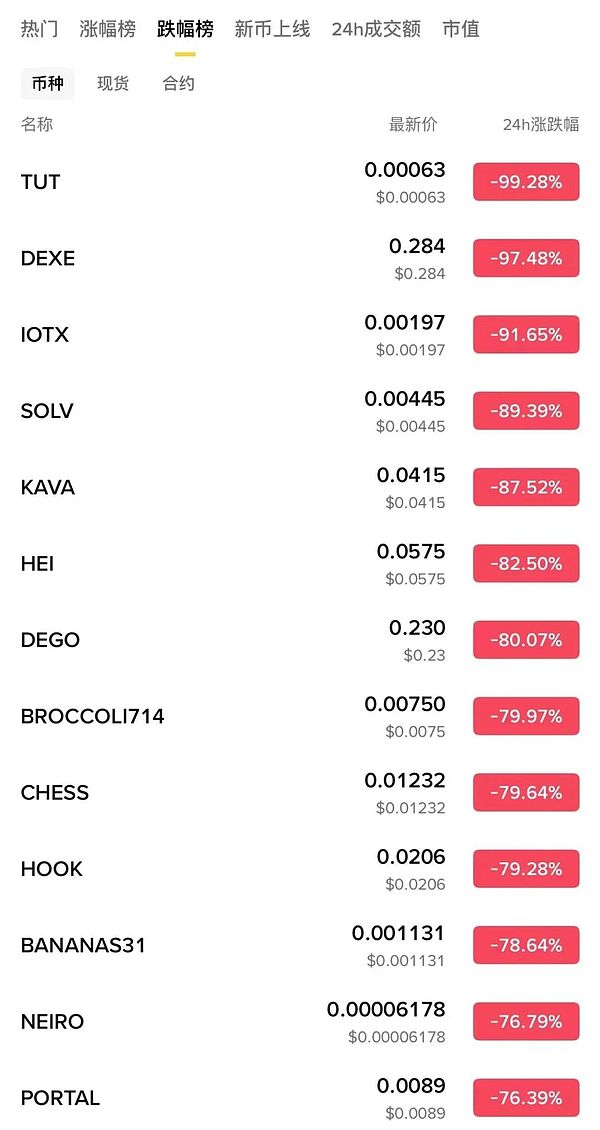The height and width of the screenshot is (1130, 600).
Task: Select the 合约 filter
Action: pos(179,84)
